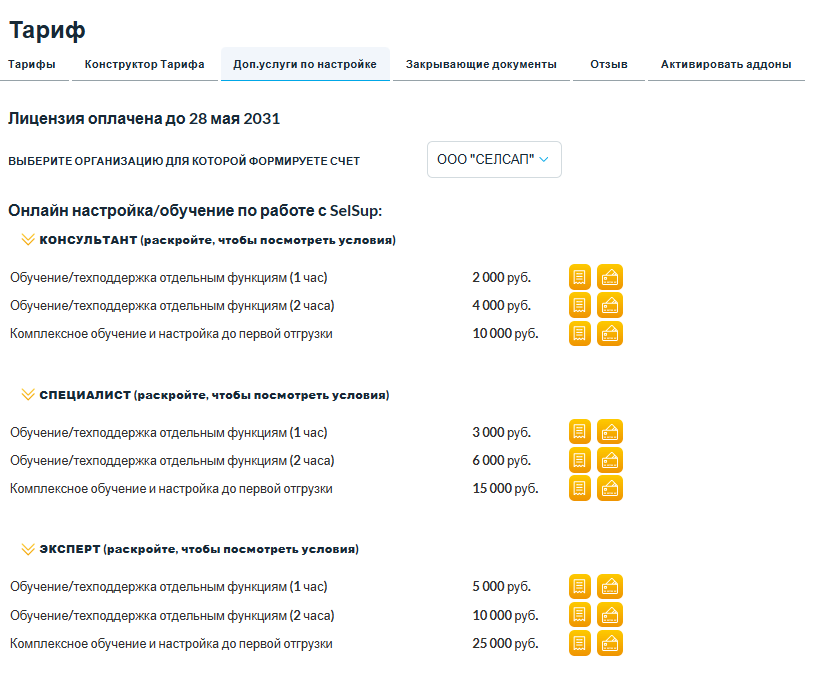Click invoice icon for Specialist 2-hour training
Image resolution: width=838 pixels, height=684 pixels.
(580, 460)
